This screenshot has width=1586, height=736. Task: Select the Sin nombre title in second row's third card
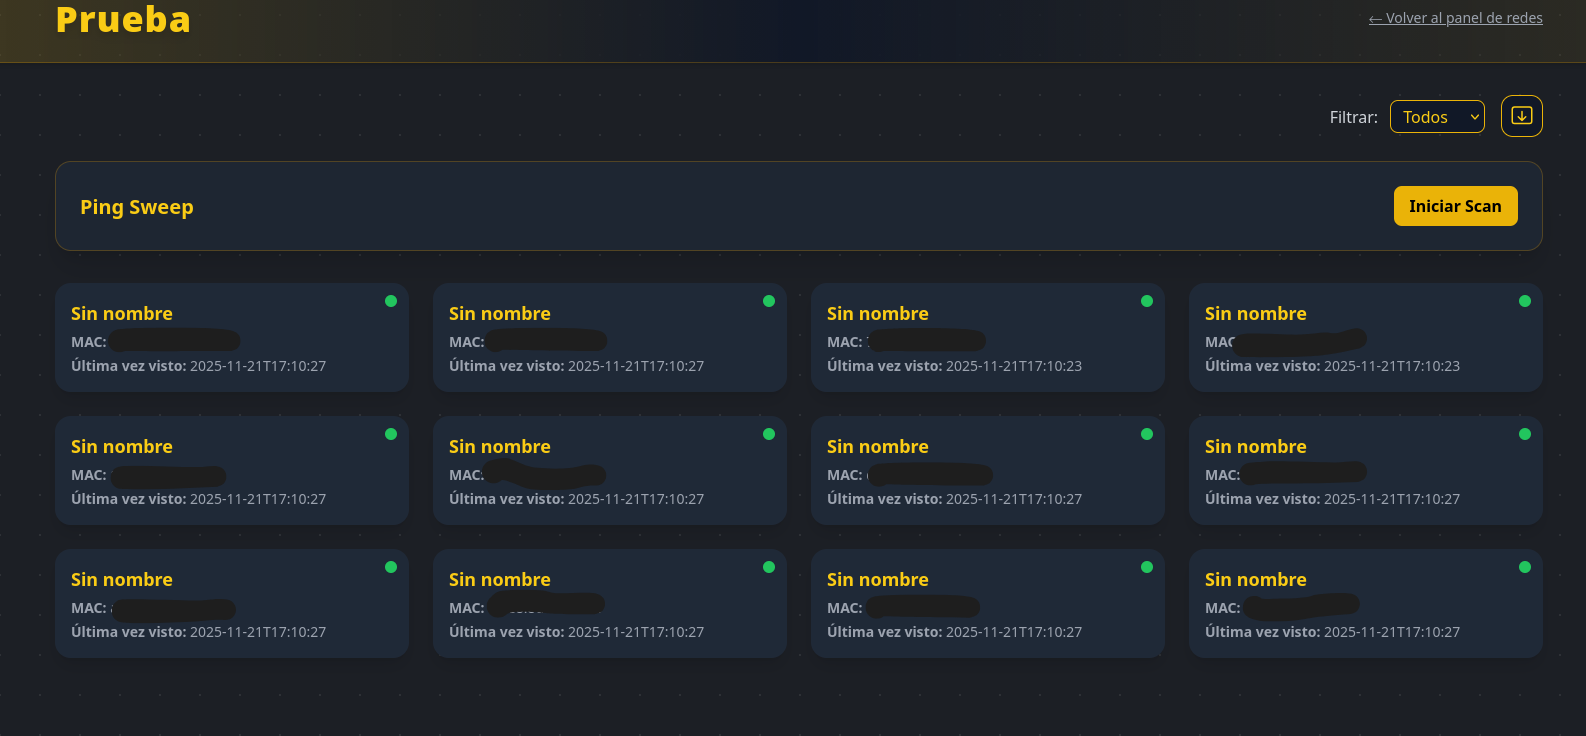click(x=878, y=447)
